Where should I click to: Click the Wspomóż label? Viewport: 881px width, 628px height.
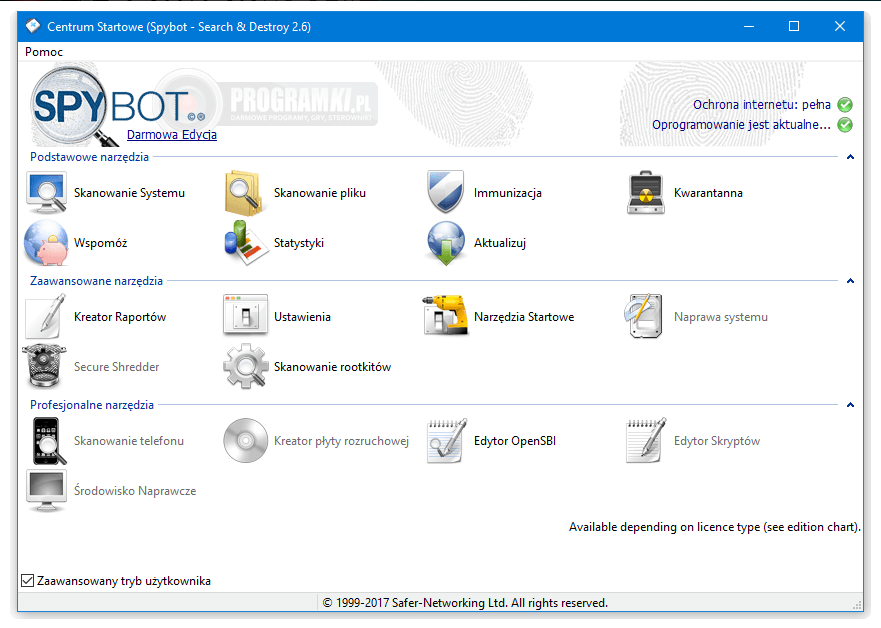click(101, 243)
